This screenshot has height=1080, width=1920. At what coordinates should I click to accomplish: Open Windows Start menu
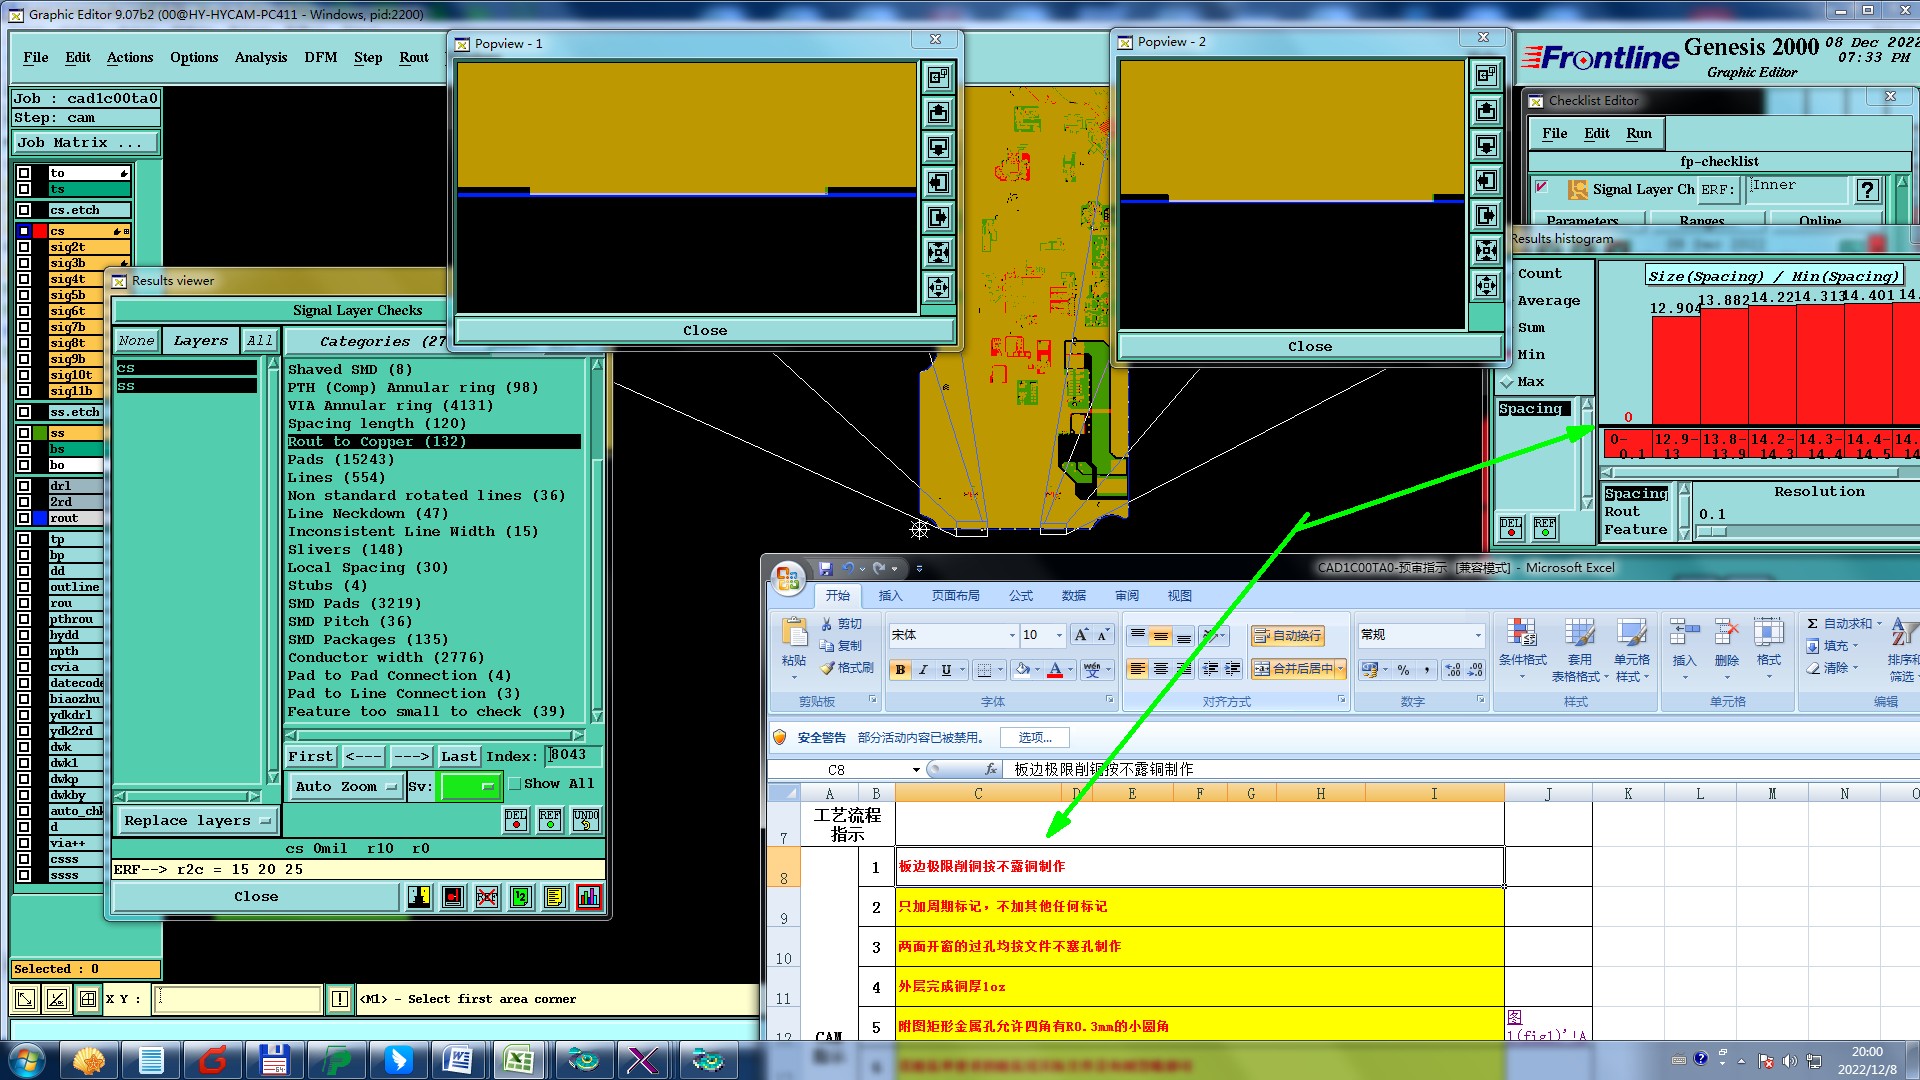pos(27,1060)
